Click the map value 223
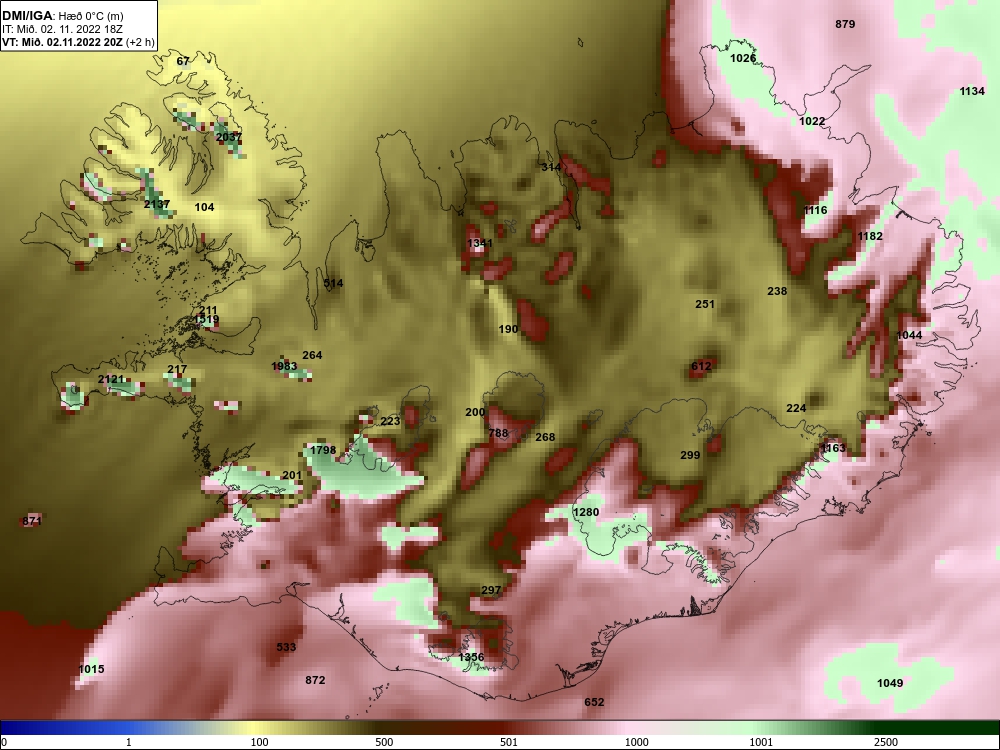Screen dimensions: 1000x750 [x=390, y=422]
